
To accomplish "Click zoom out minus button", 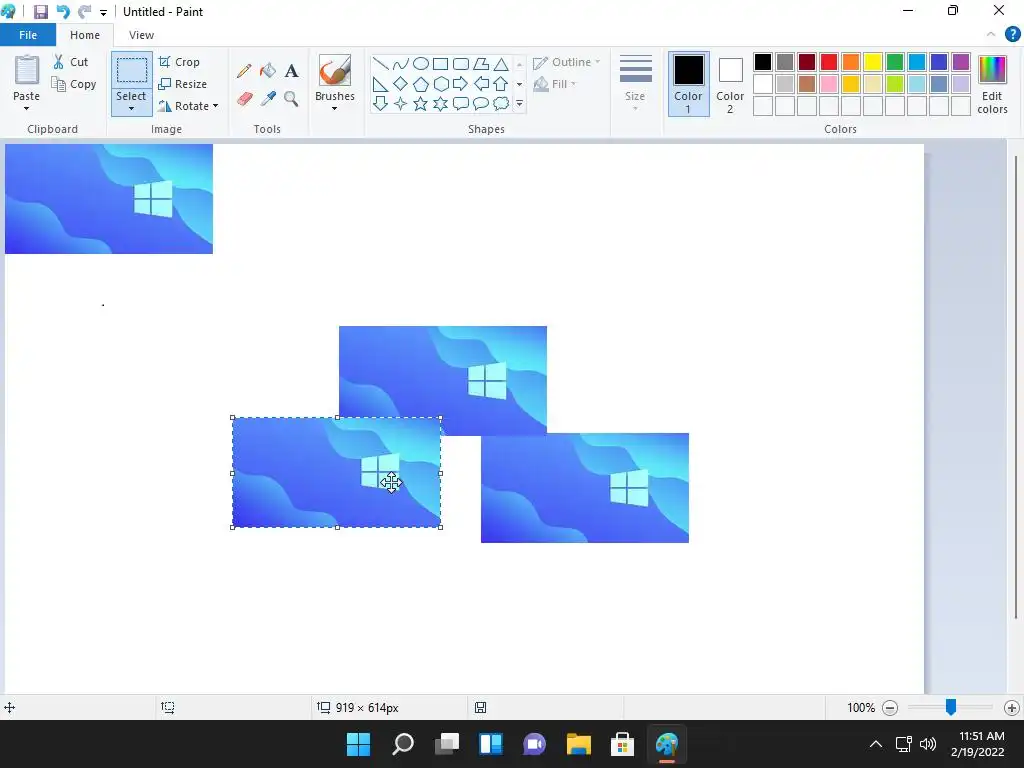I will click(889, 707).
